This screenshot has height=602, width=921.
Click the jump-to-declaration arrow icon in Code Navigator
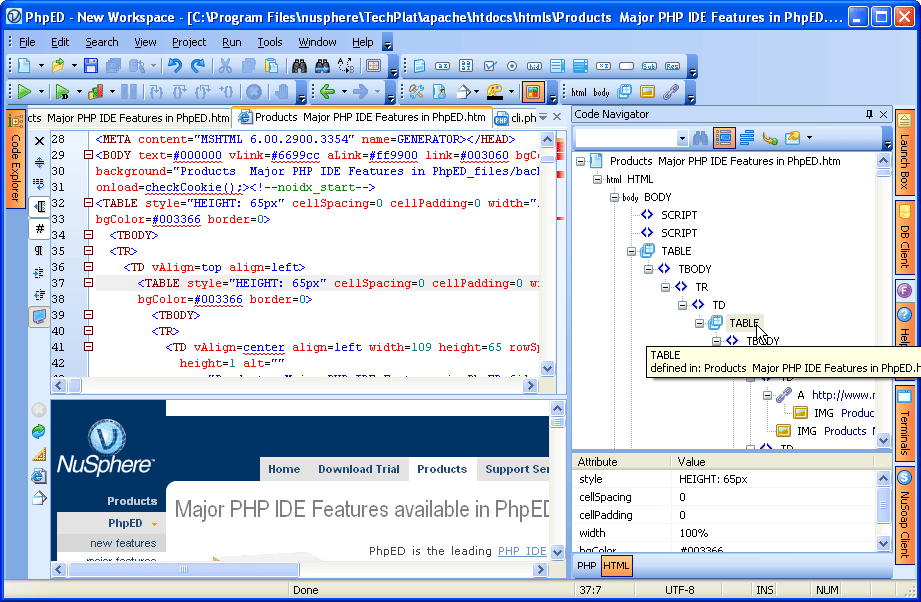coord(769,138)
